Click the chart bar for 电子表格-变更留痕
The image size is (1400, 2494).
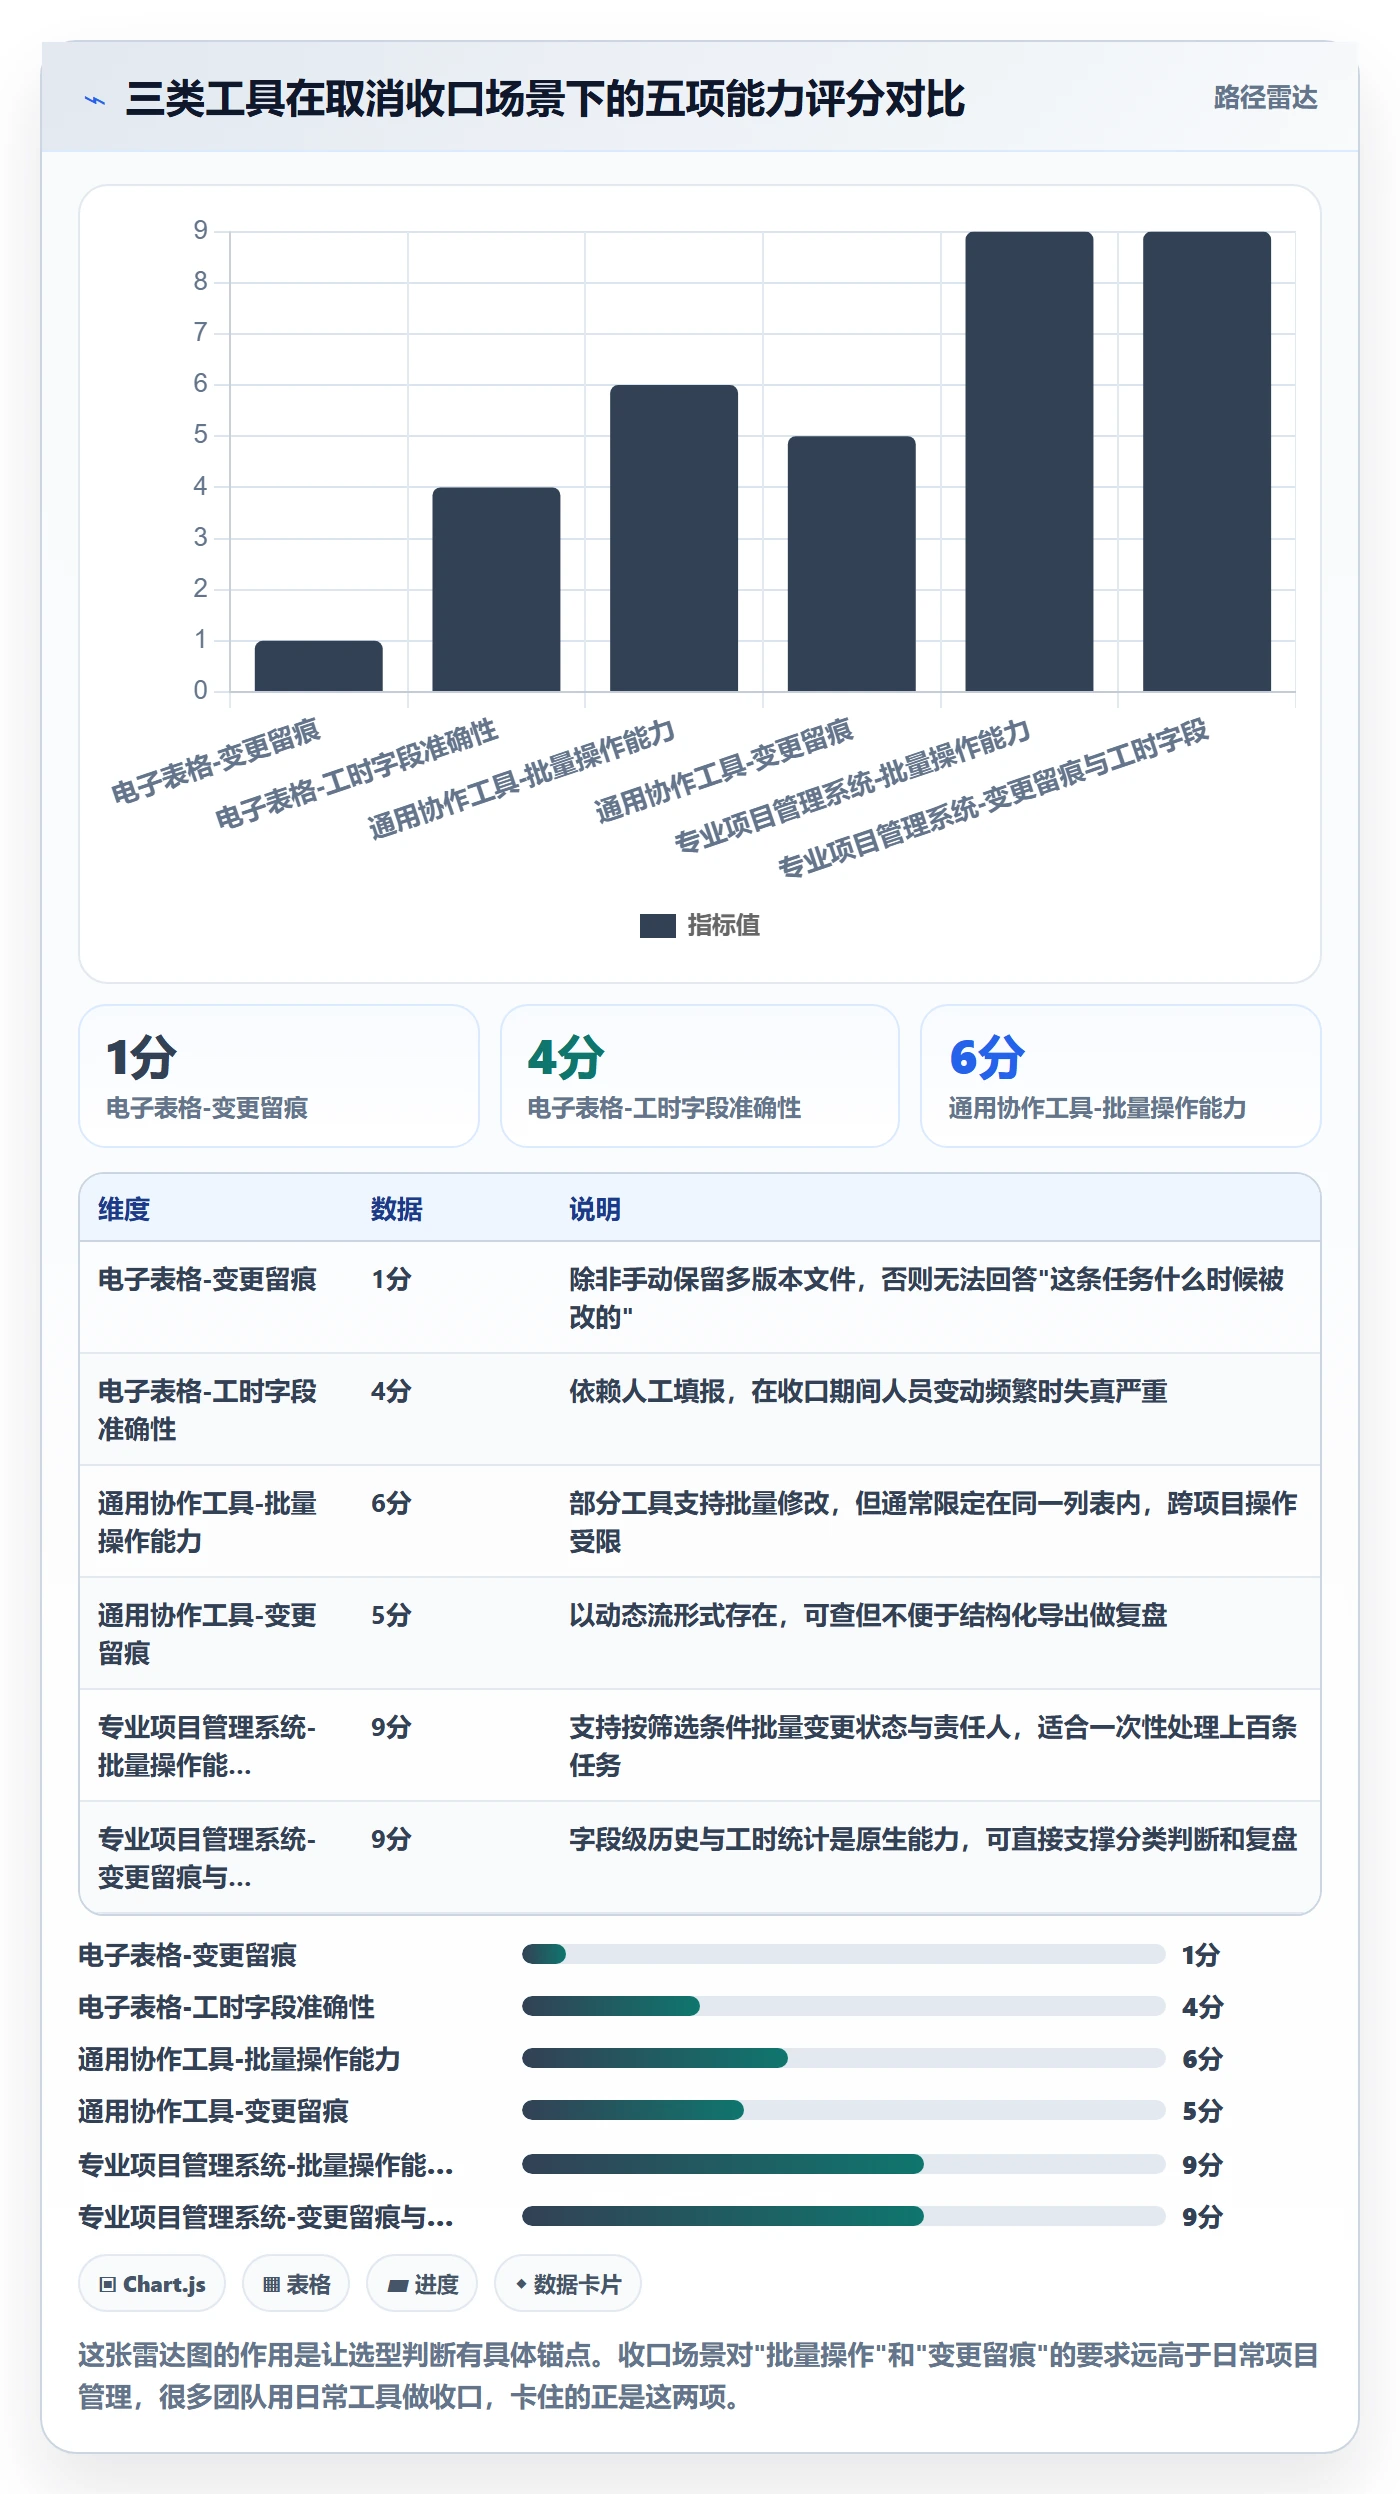(318, 666)
